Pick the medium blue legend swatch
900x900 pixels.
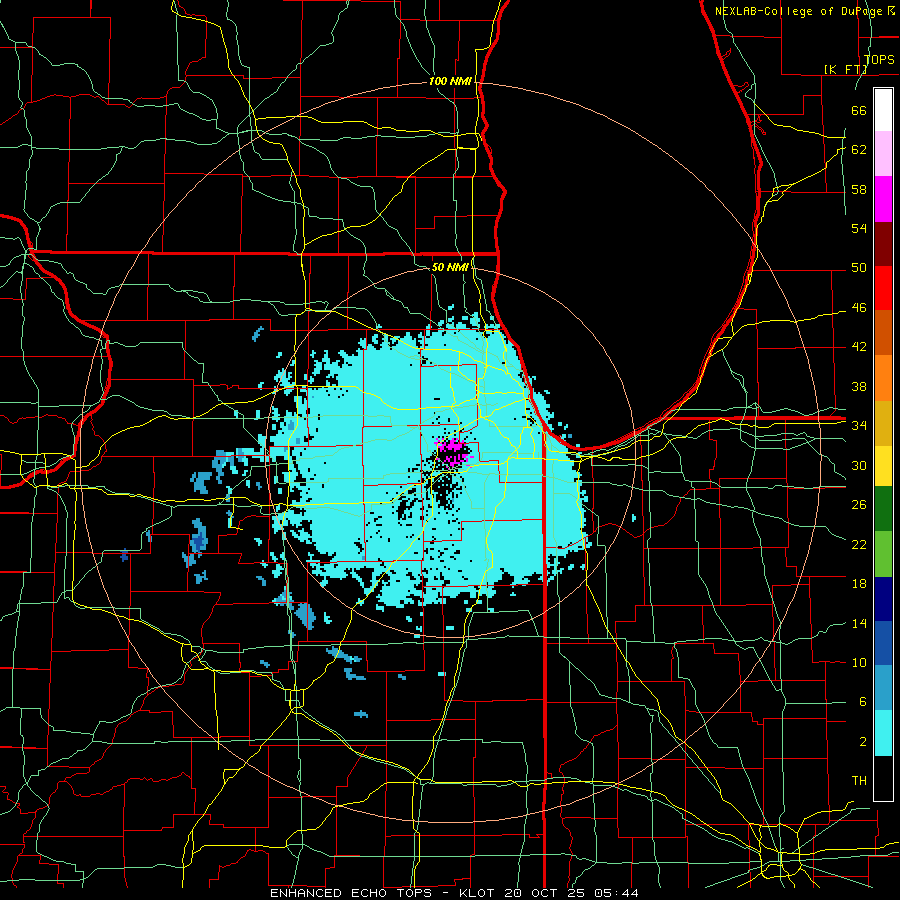coord(883,643)
